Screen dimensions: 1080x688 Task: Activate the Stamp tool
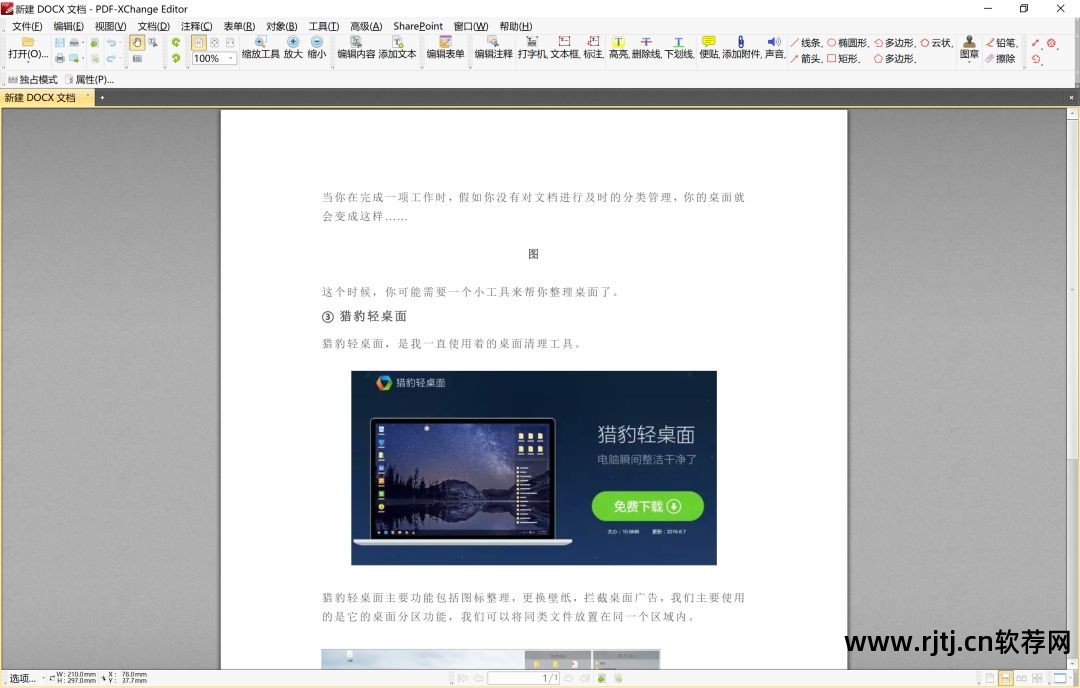pos(968,45)
